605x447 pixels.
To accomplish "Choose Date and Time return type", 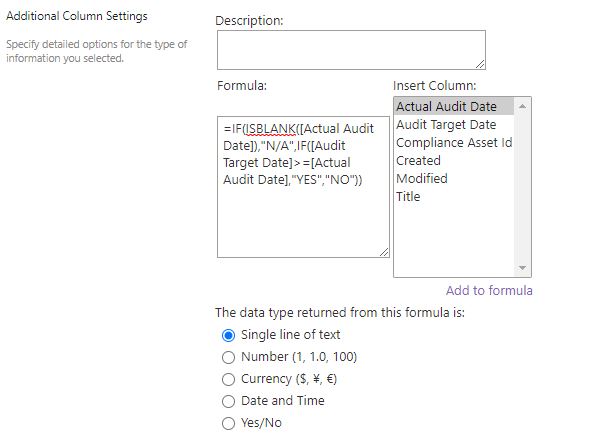I will click(228, 401).
